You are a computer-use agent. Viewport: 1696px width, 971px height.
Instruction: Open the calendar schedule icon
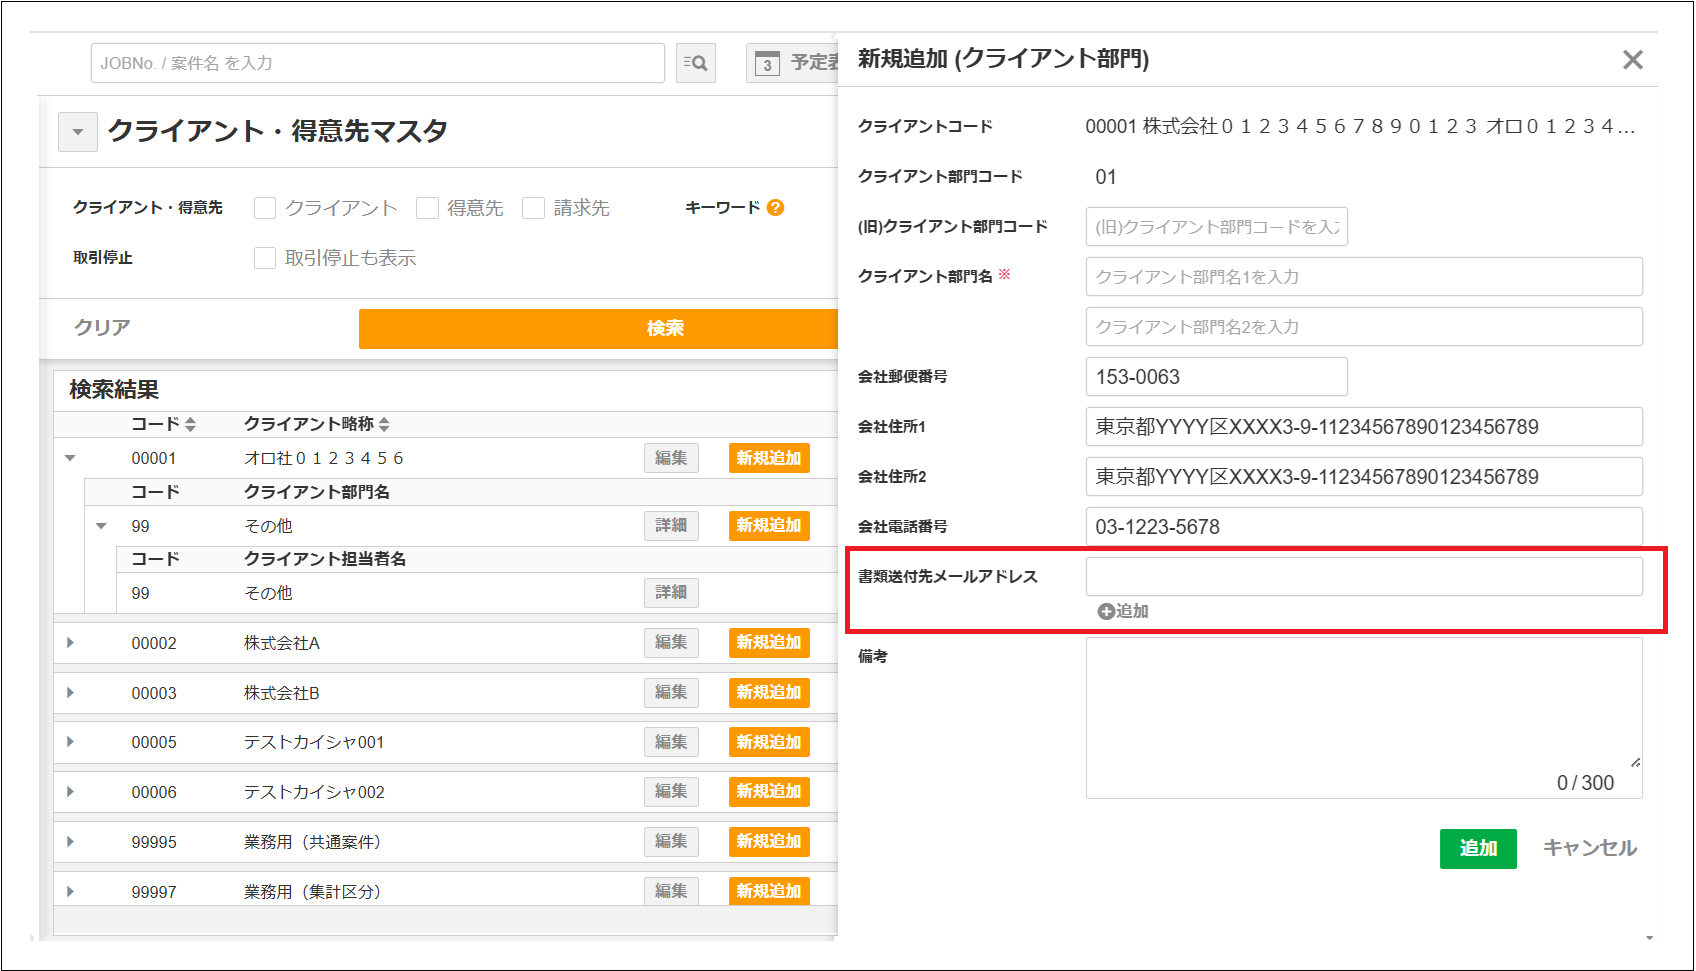[767, 63]
